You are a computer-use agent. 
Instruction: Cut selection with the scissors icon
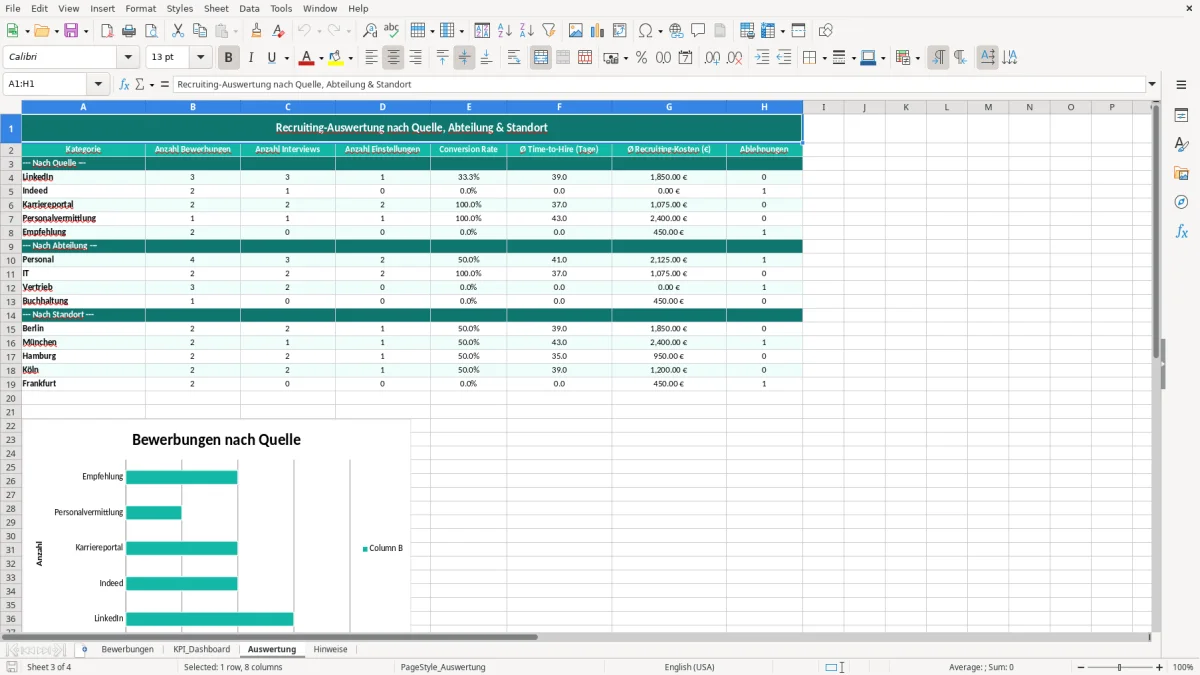pyautogui.click(x=178, y=31)
